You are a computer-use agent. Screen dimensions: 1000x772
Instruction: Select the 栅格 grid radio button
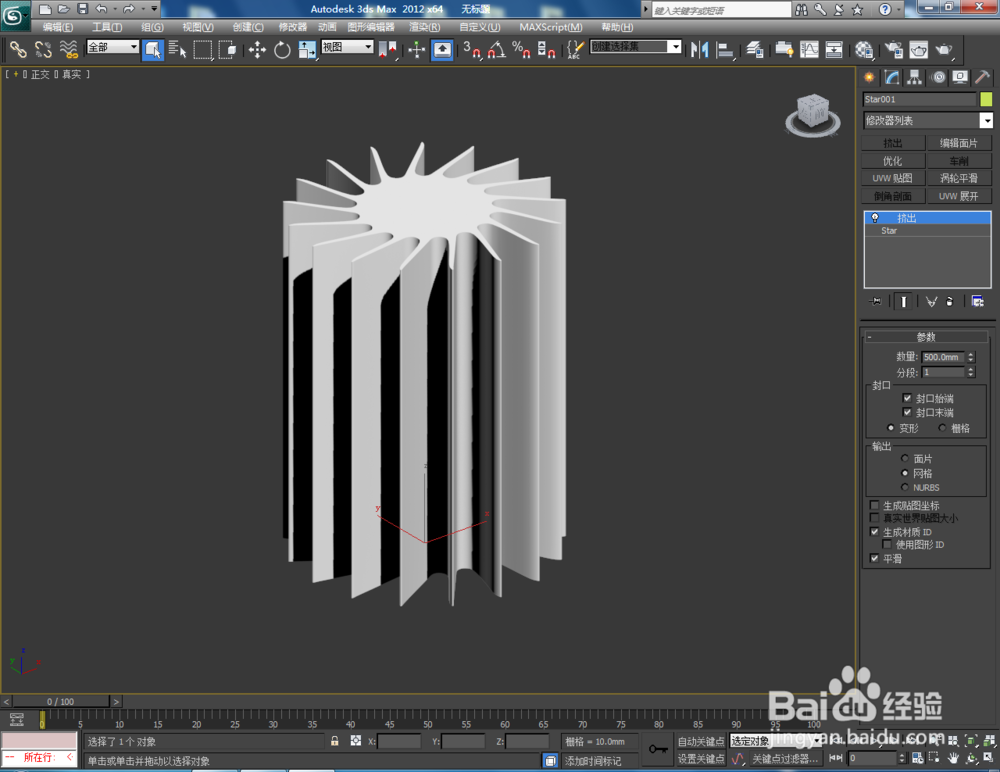point(942,427)
